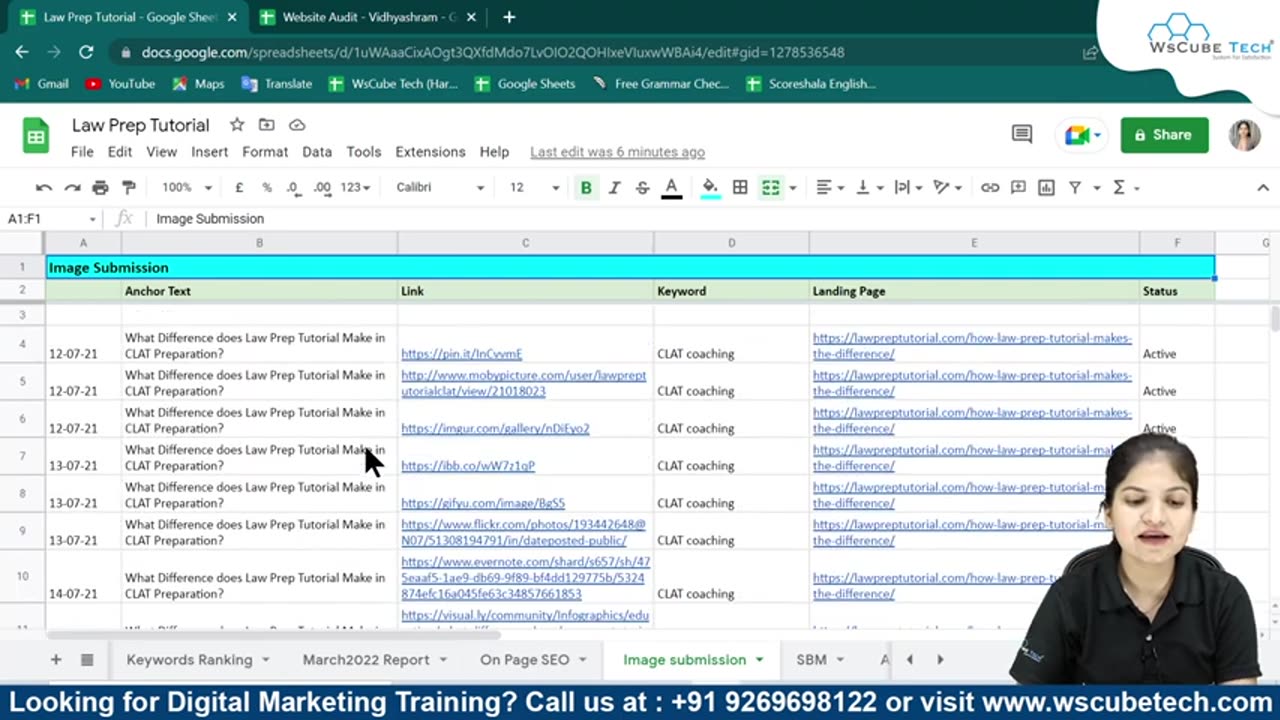The height and width of the screenshot is (720, 1280).
Task: Insert comment from toolbar icon
Action: click(x=1018, y=187)
